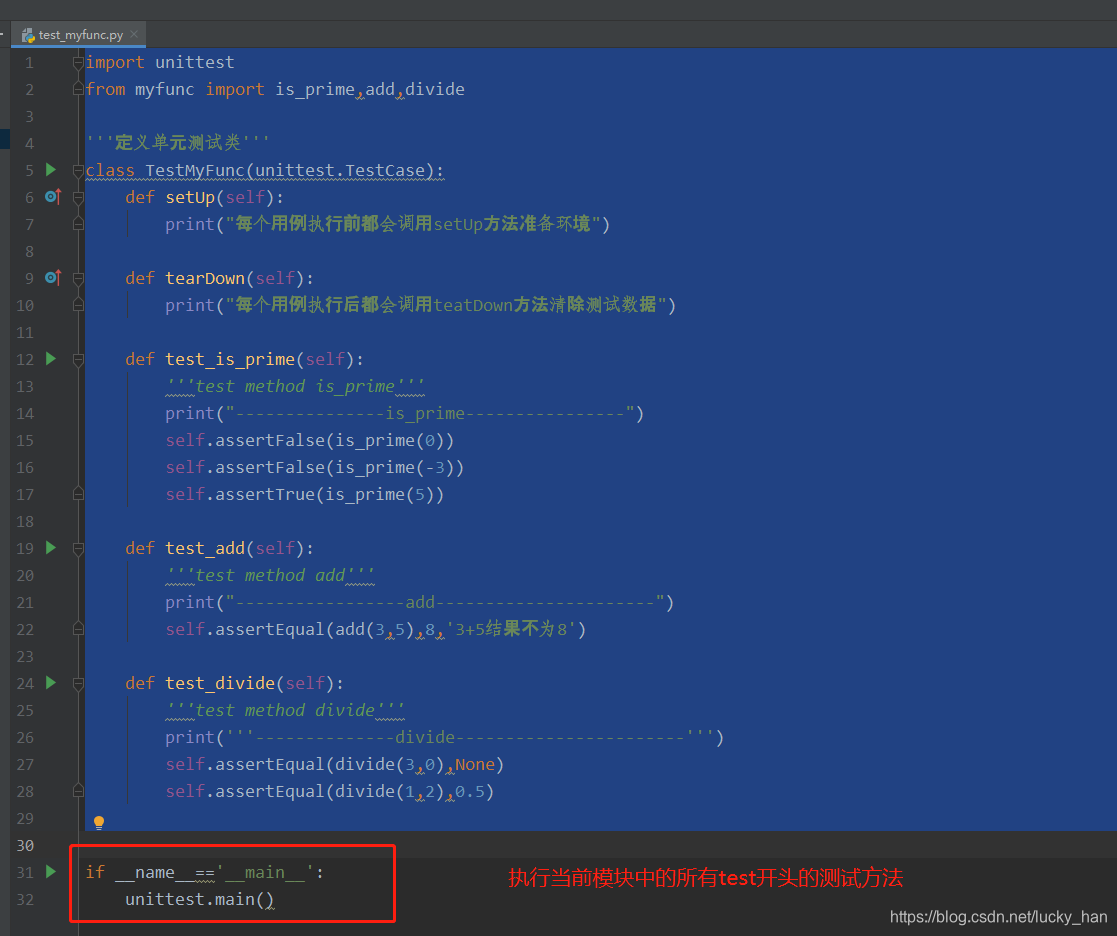Click line number 30 in the gutter
This screenshot has width=1117, height=936.
pyautogui.click(x=25, y=846)
